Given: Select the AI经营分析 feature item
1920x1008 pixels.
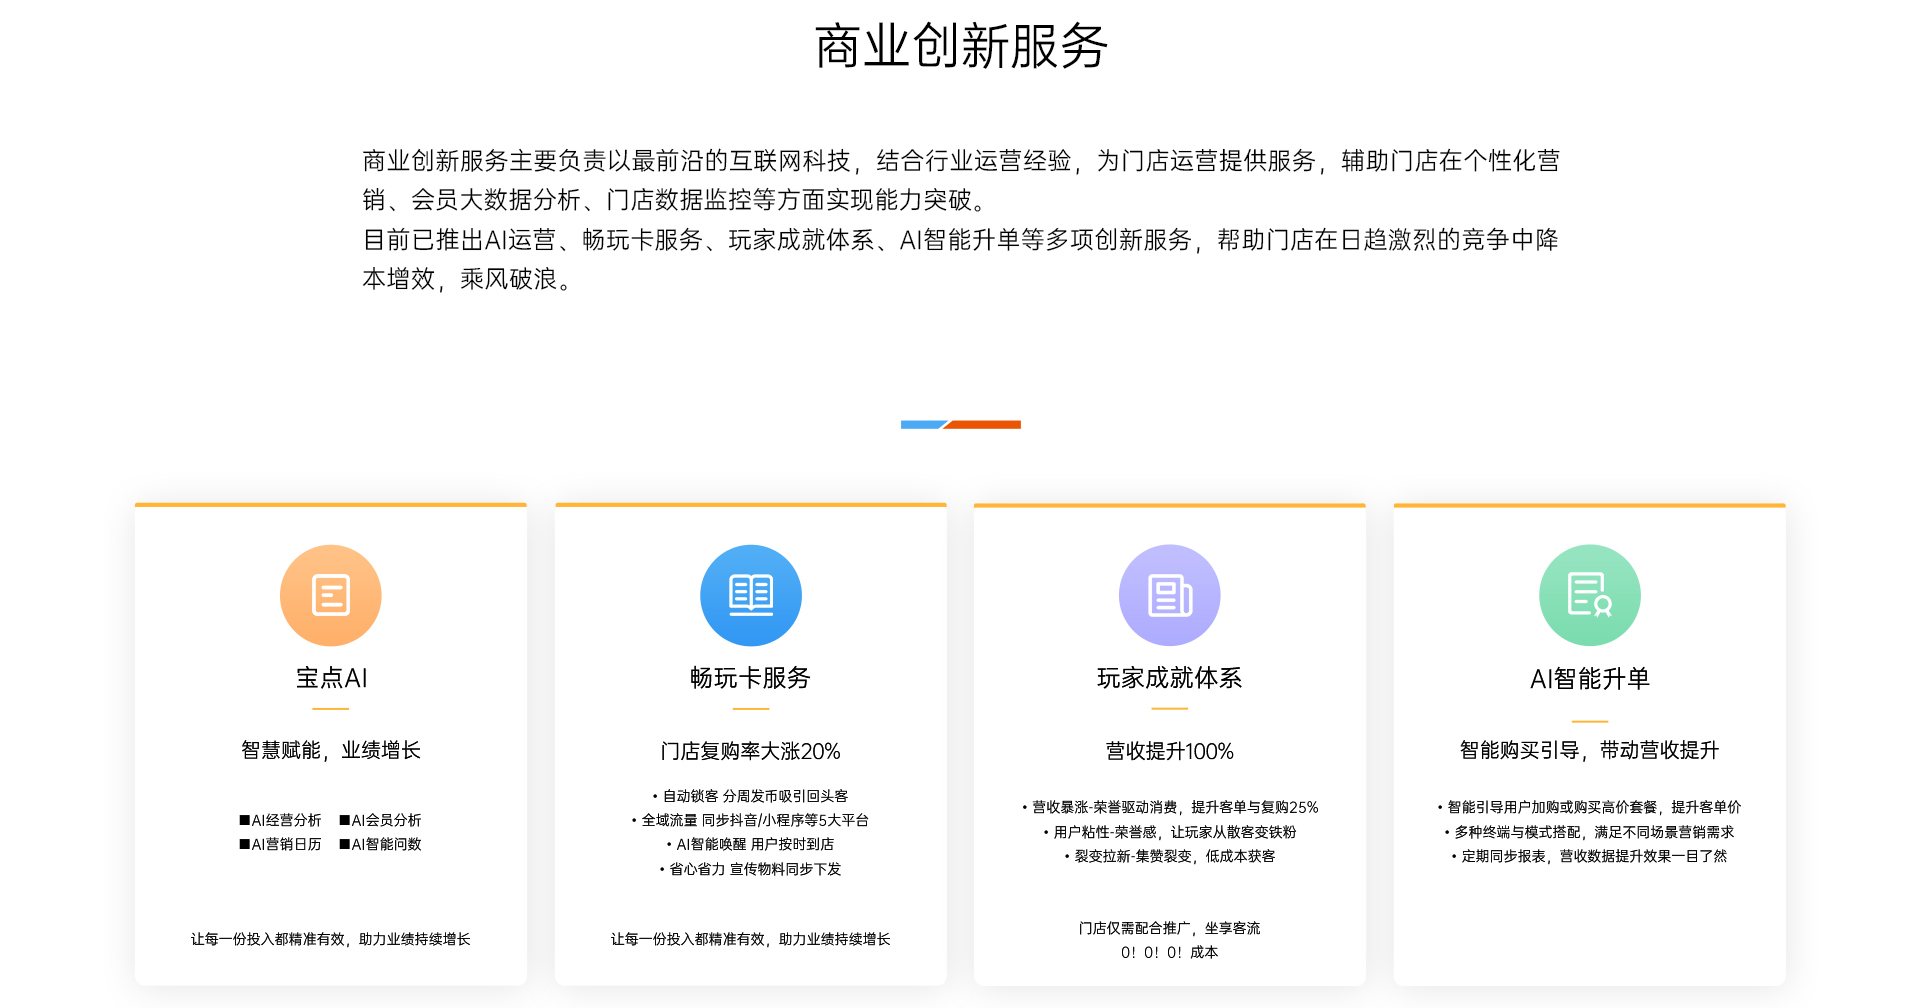Looking at the screenshot, I should pyautogui.click(x=280, y=820).
